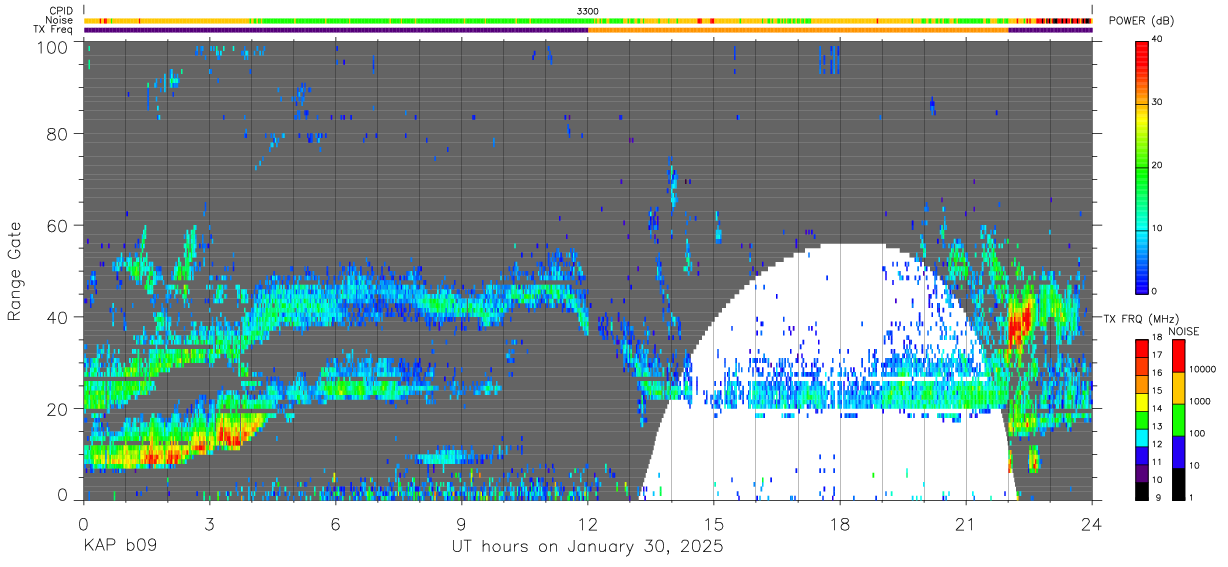Click the 'POWER (dB)' legend title

coord(1142,21)
